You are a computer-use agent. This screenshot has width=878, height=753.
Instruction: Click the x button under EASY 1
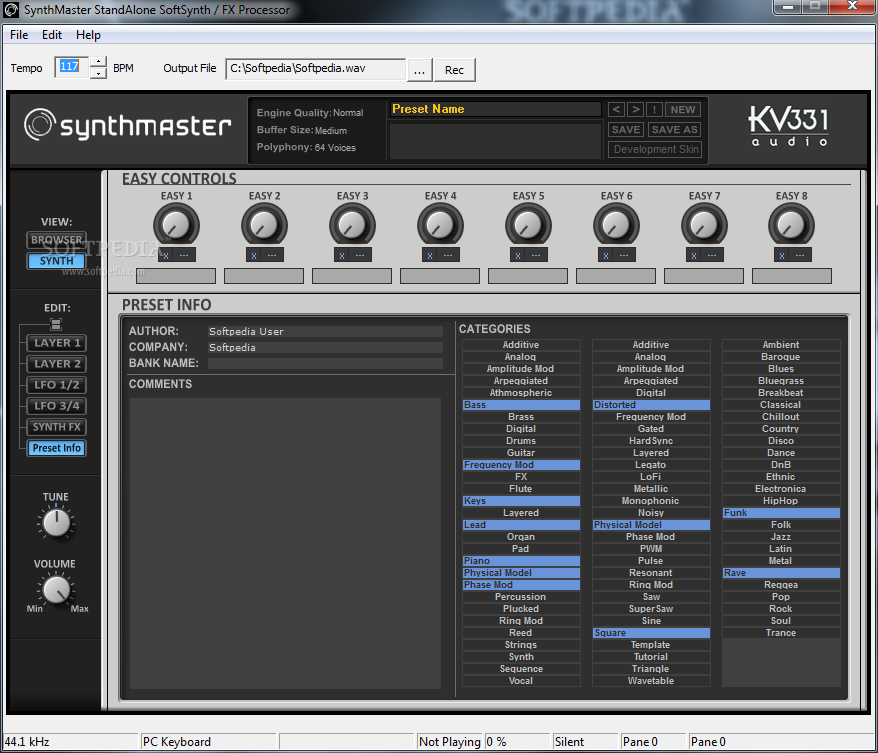coord(166,255)
